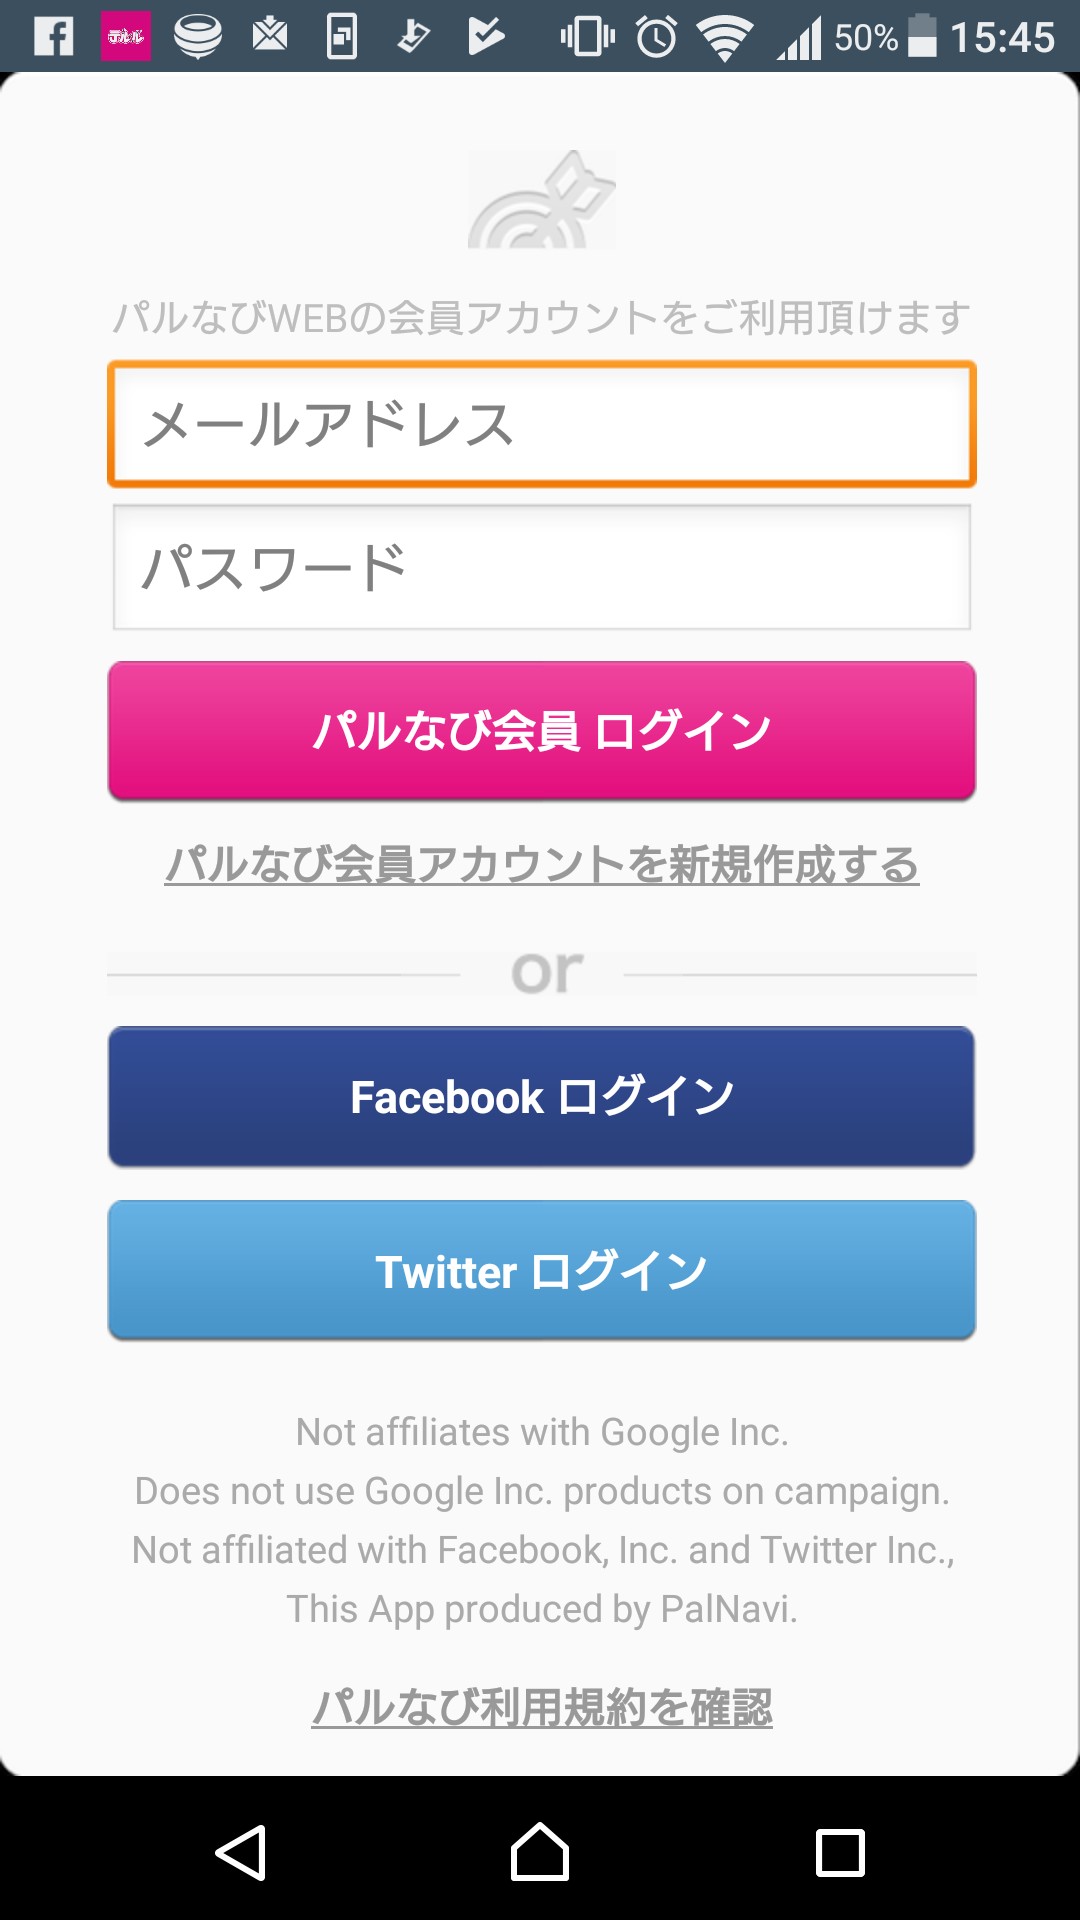The height and width of the screenshot is (1920, 1080).
Task: Tap the Facebook notification icon in status bar
Action: pos(54,37)
